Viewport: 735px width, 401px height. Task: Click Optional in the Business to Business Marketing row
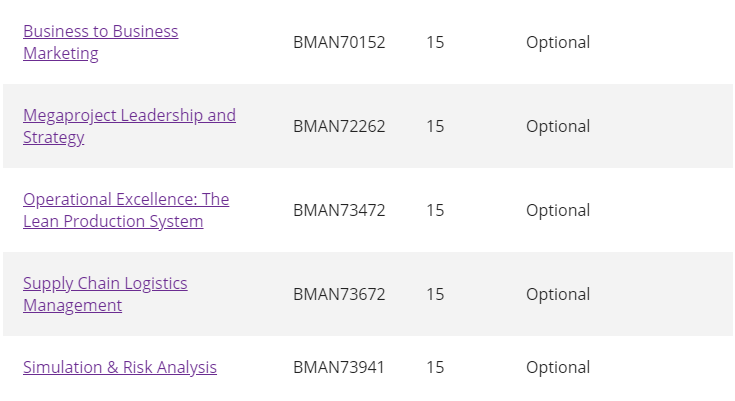[x=558, y=42]
